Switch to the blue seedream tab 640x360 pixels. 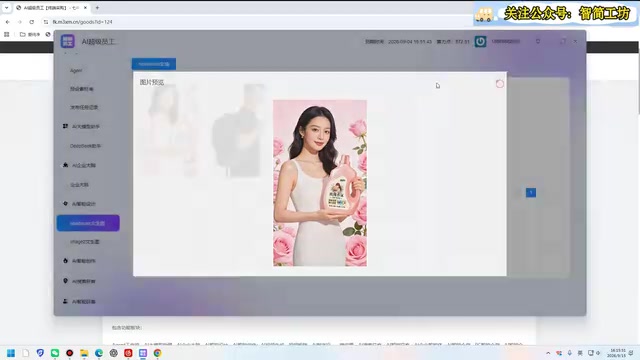pyautogui.click(x=153, y=64)
